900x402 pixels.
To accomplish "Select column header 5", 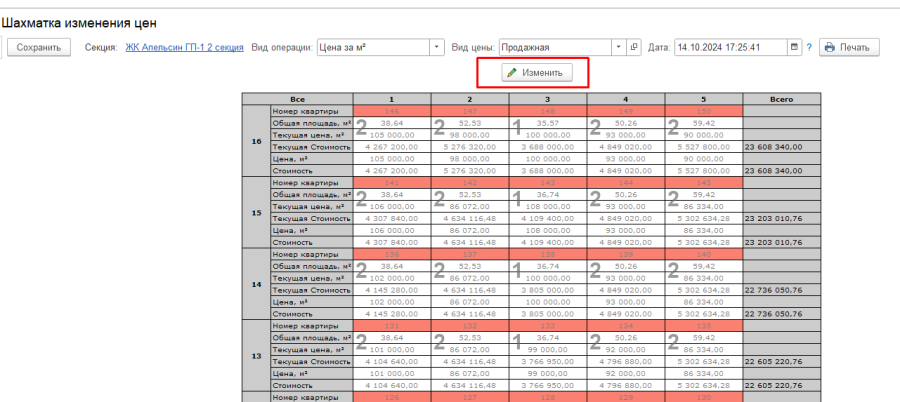I will tap(704, 99).
